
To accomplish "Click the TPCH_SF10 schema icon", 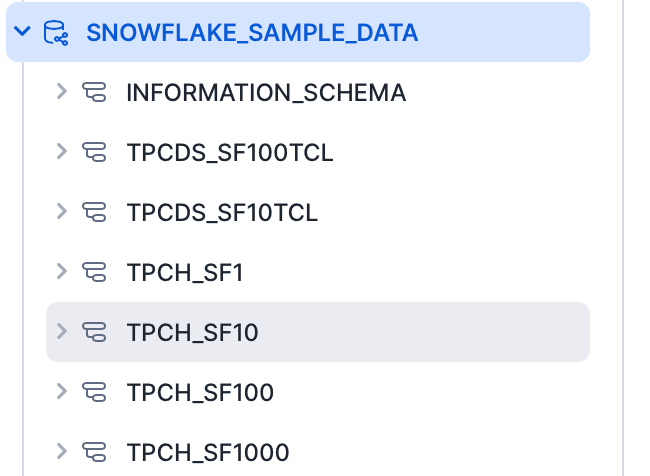I will [x=95, y=332].
